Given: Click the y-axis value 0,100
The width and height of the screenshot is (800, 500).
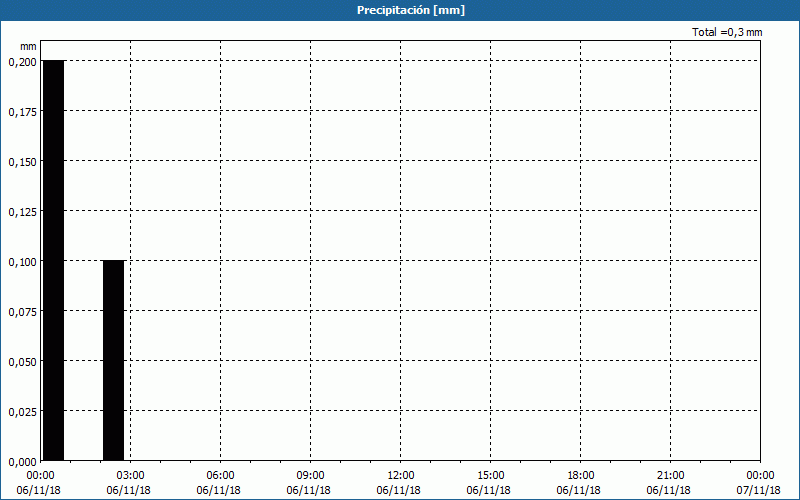Looking at the screenshot, I should coord(23,262).
